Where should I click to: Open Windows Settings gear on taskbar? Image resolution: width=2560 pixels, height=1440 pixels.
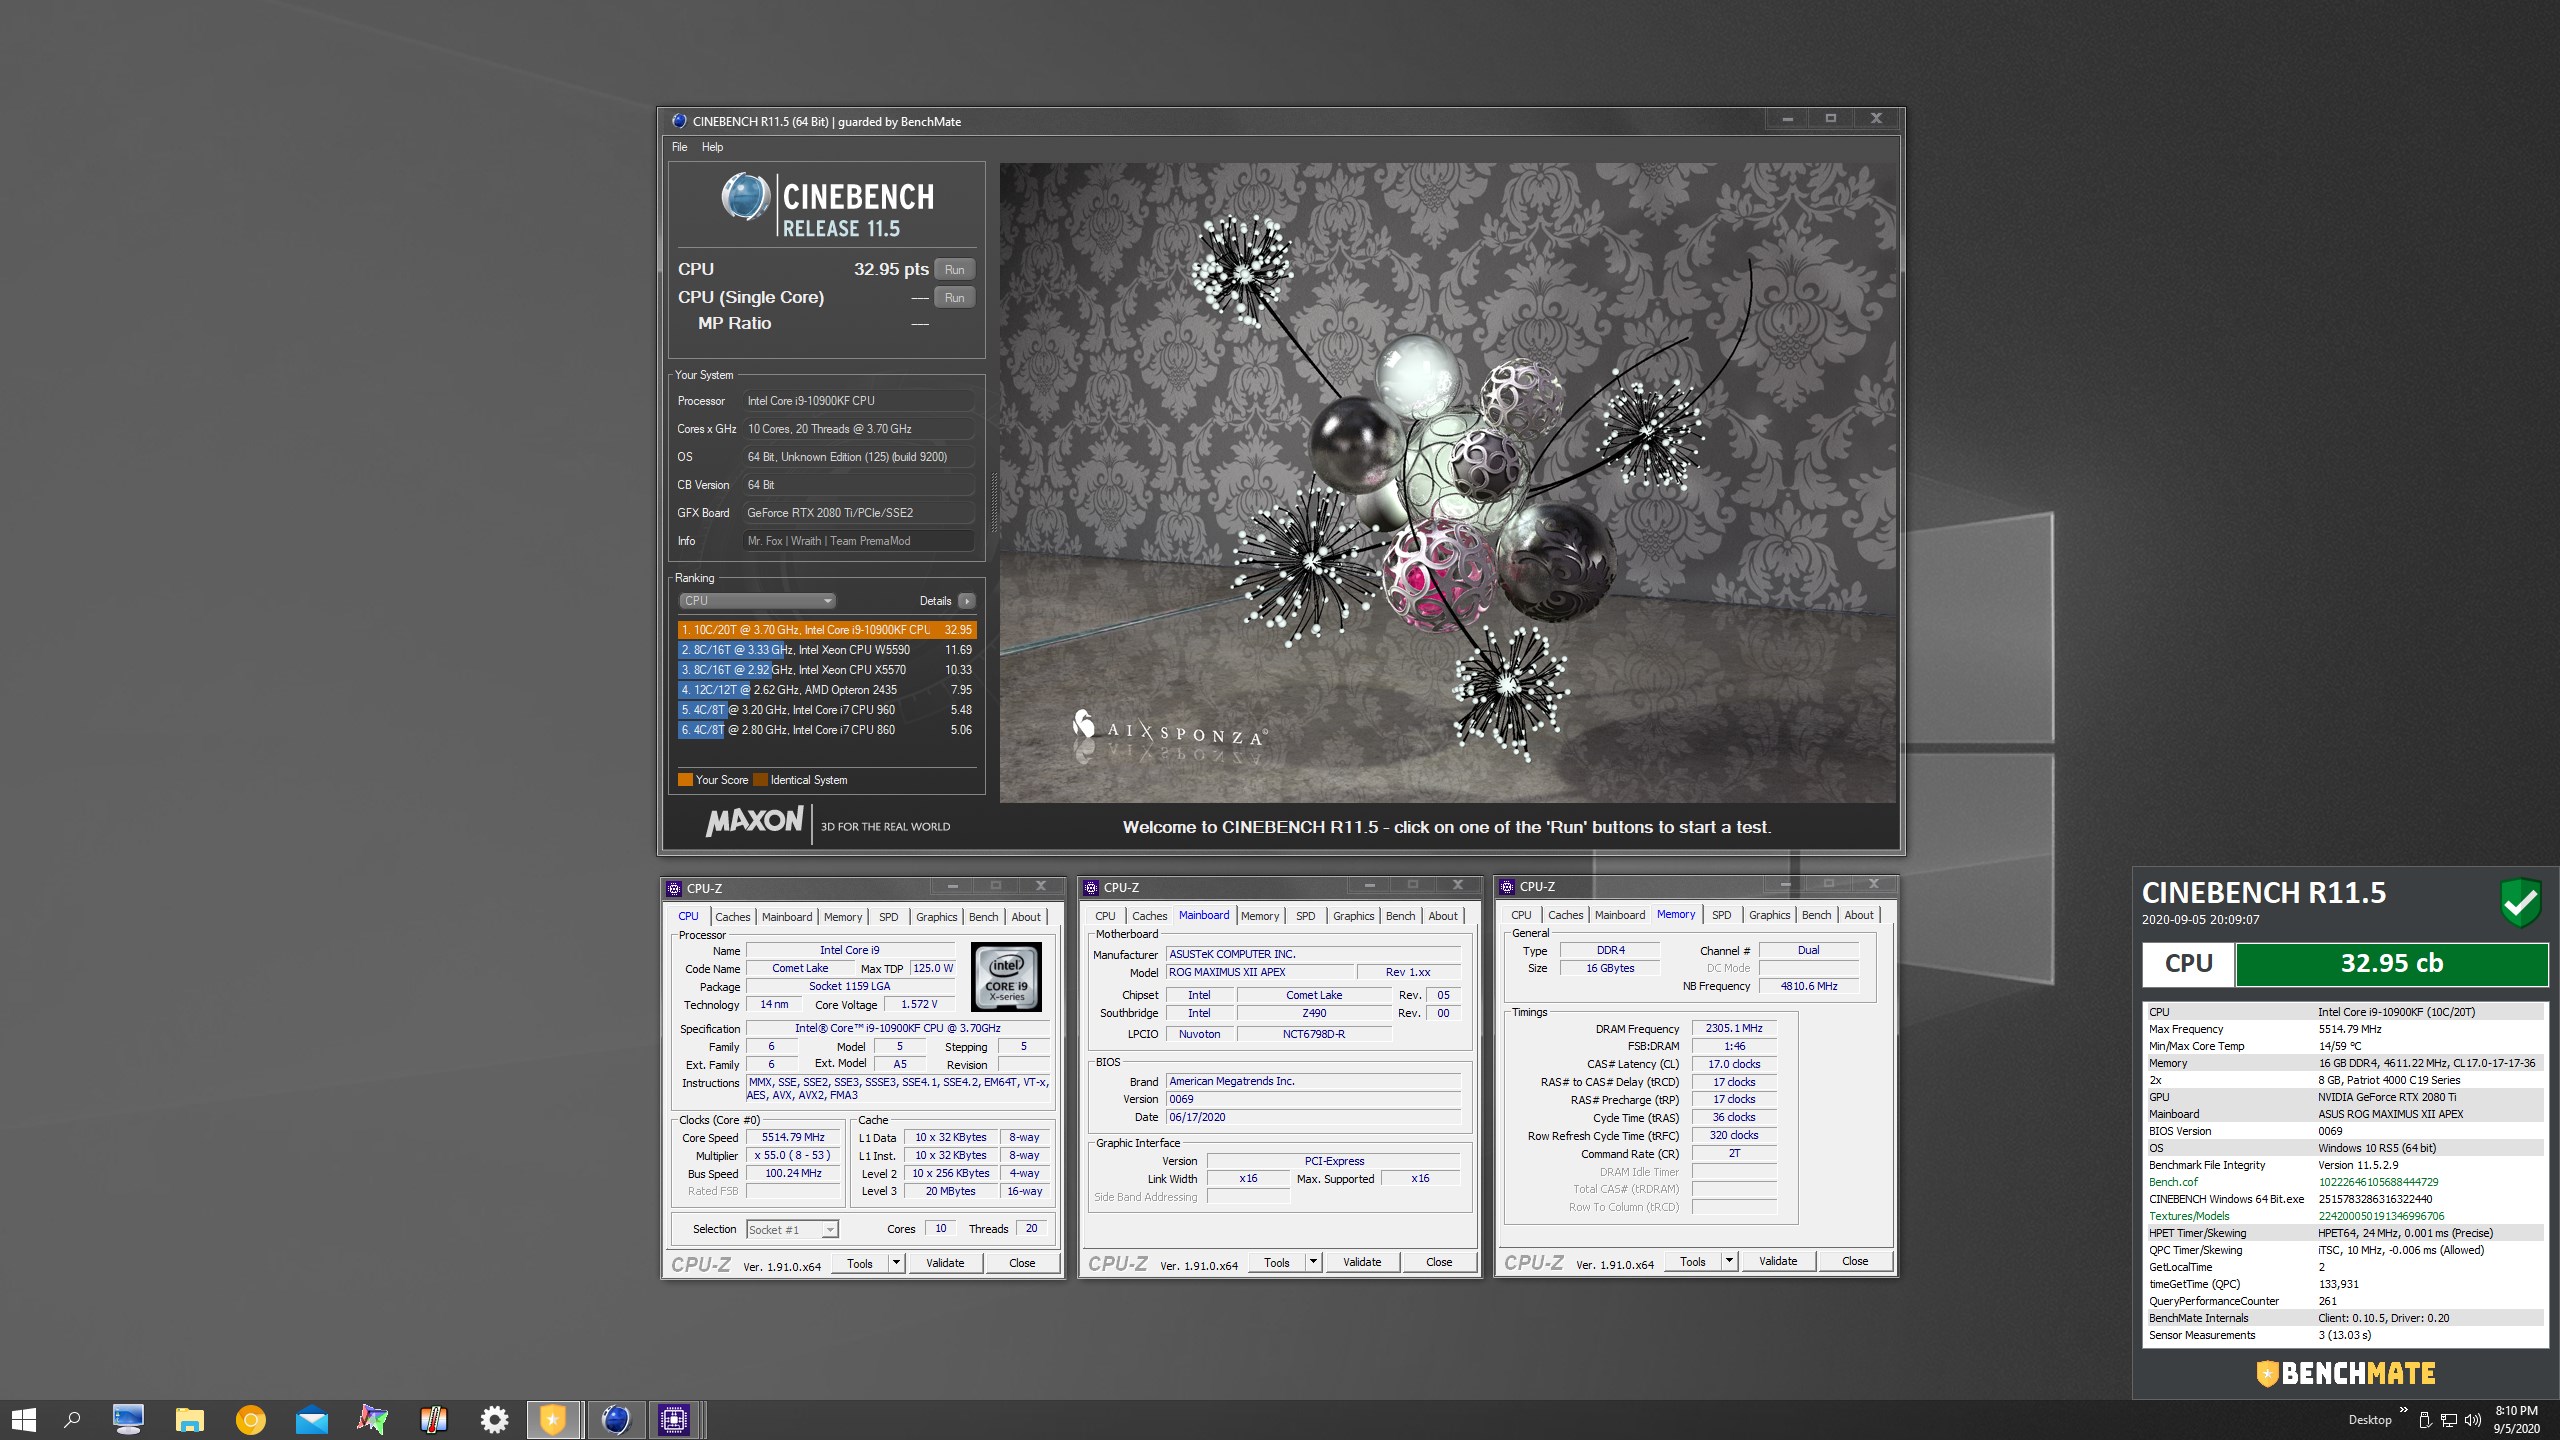click(494, 1419)
